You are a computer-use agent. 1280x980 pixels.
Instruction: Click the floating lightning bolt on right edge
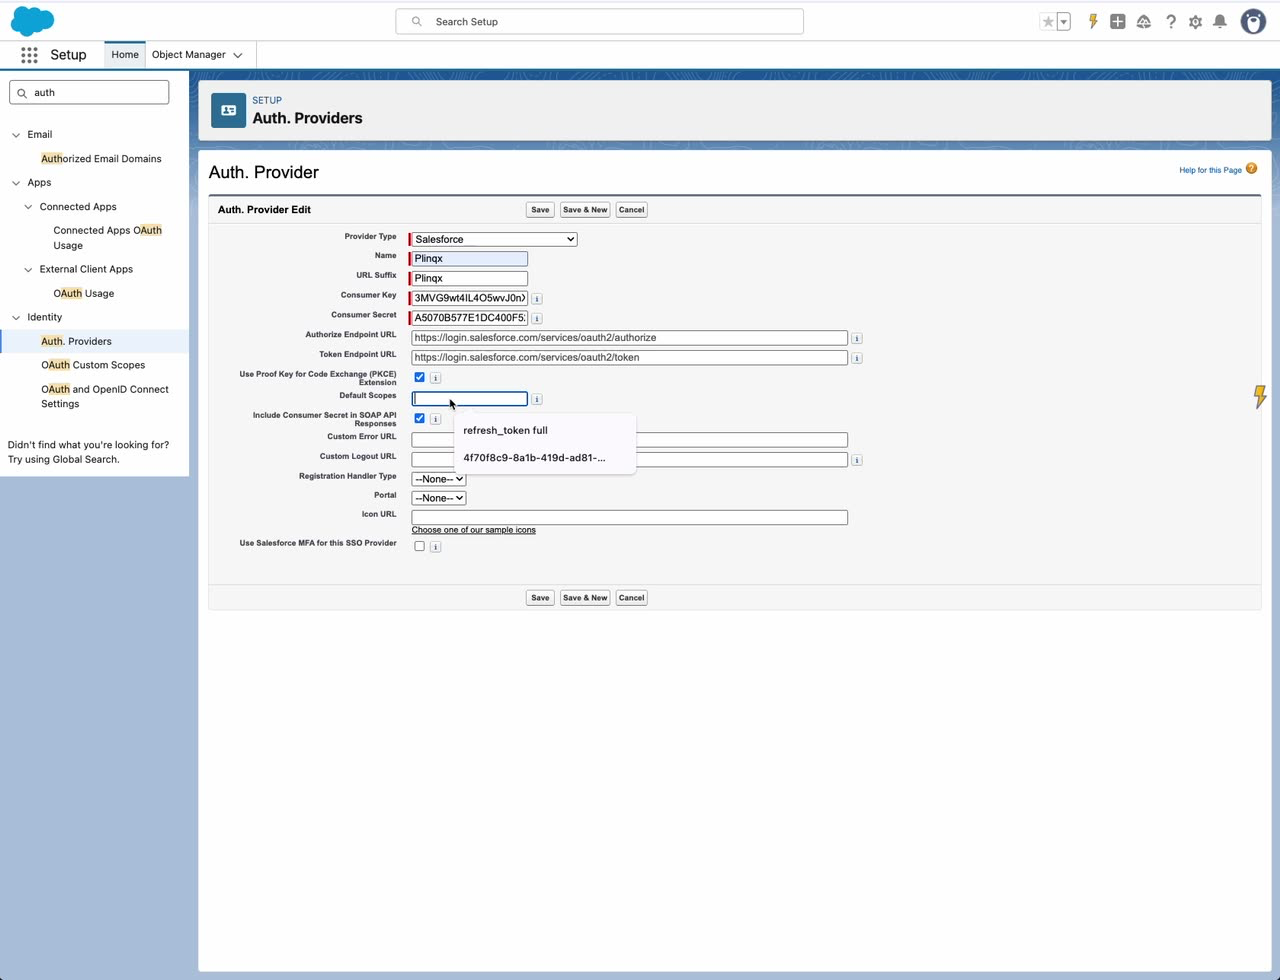[x=1260, y=396]
